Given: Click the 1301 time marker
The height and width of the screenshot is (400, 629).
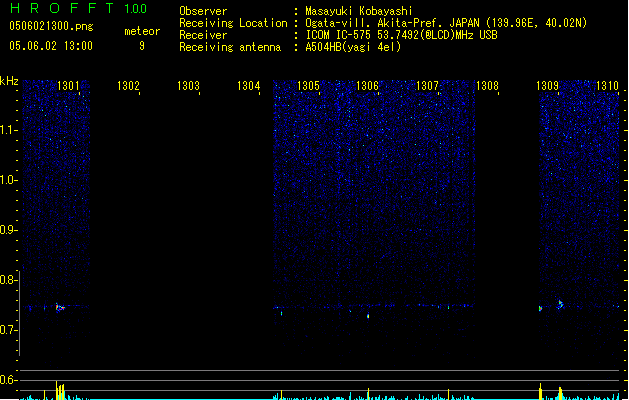Looking at the screenshot, I should 68,86.
